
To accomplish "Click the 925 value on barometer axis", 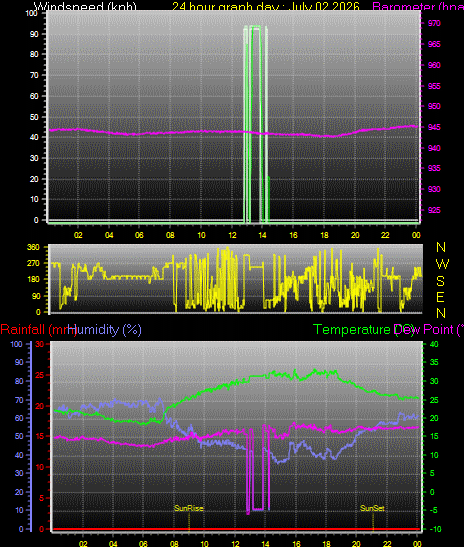I will coord(434,210).
